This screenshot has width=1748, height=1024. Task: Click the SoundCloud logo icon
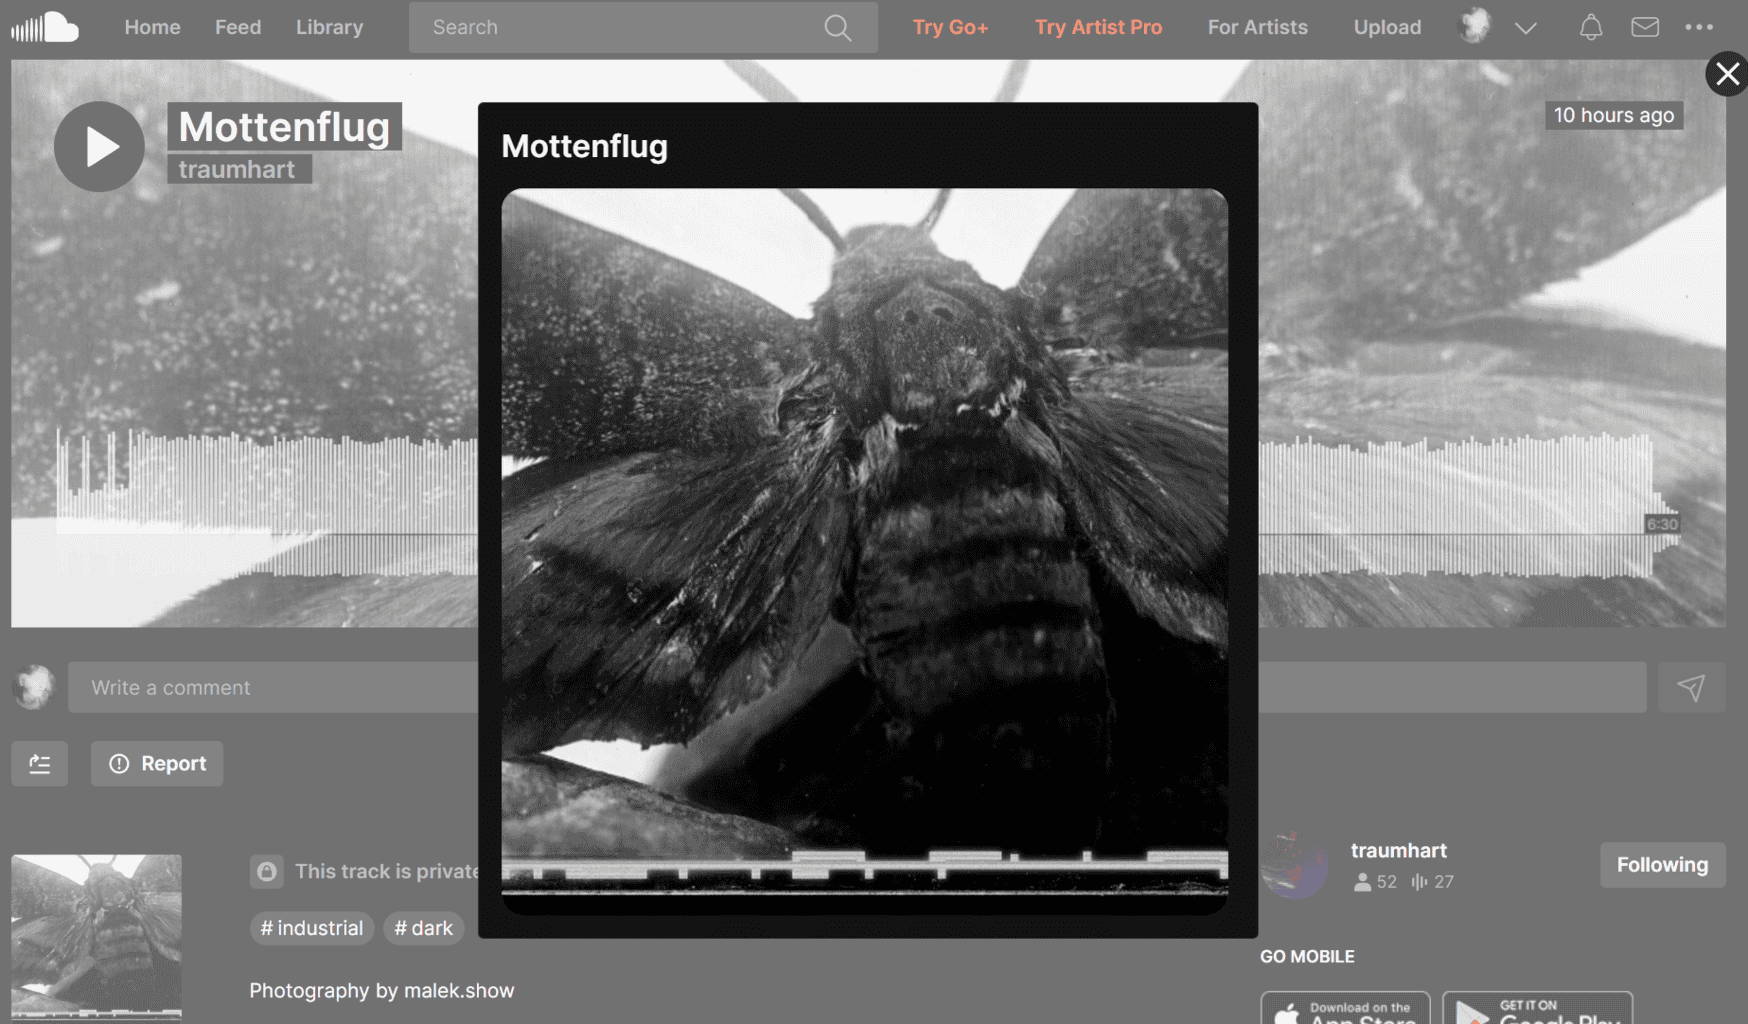point(45,27)
